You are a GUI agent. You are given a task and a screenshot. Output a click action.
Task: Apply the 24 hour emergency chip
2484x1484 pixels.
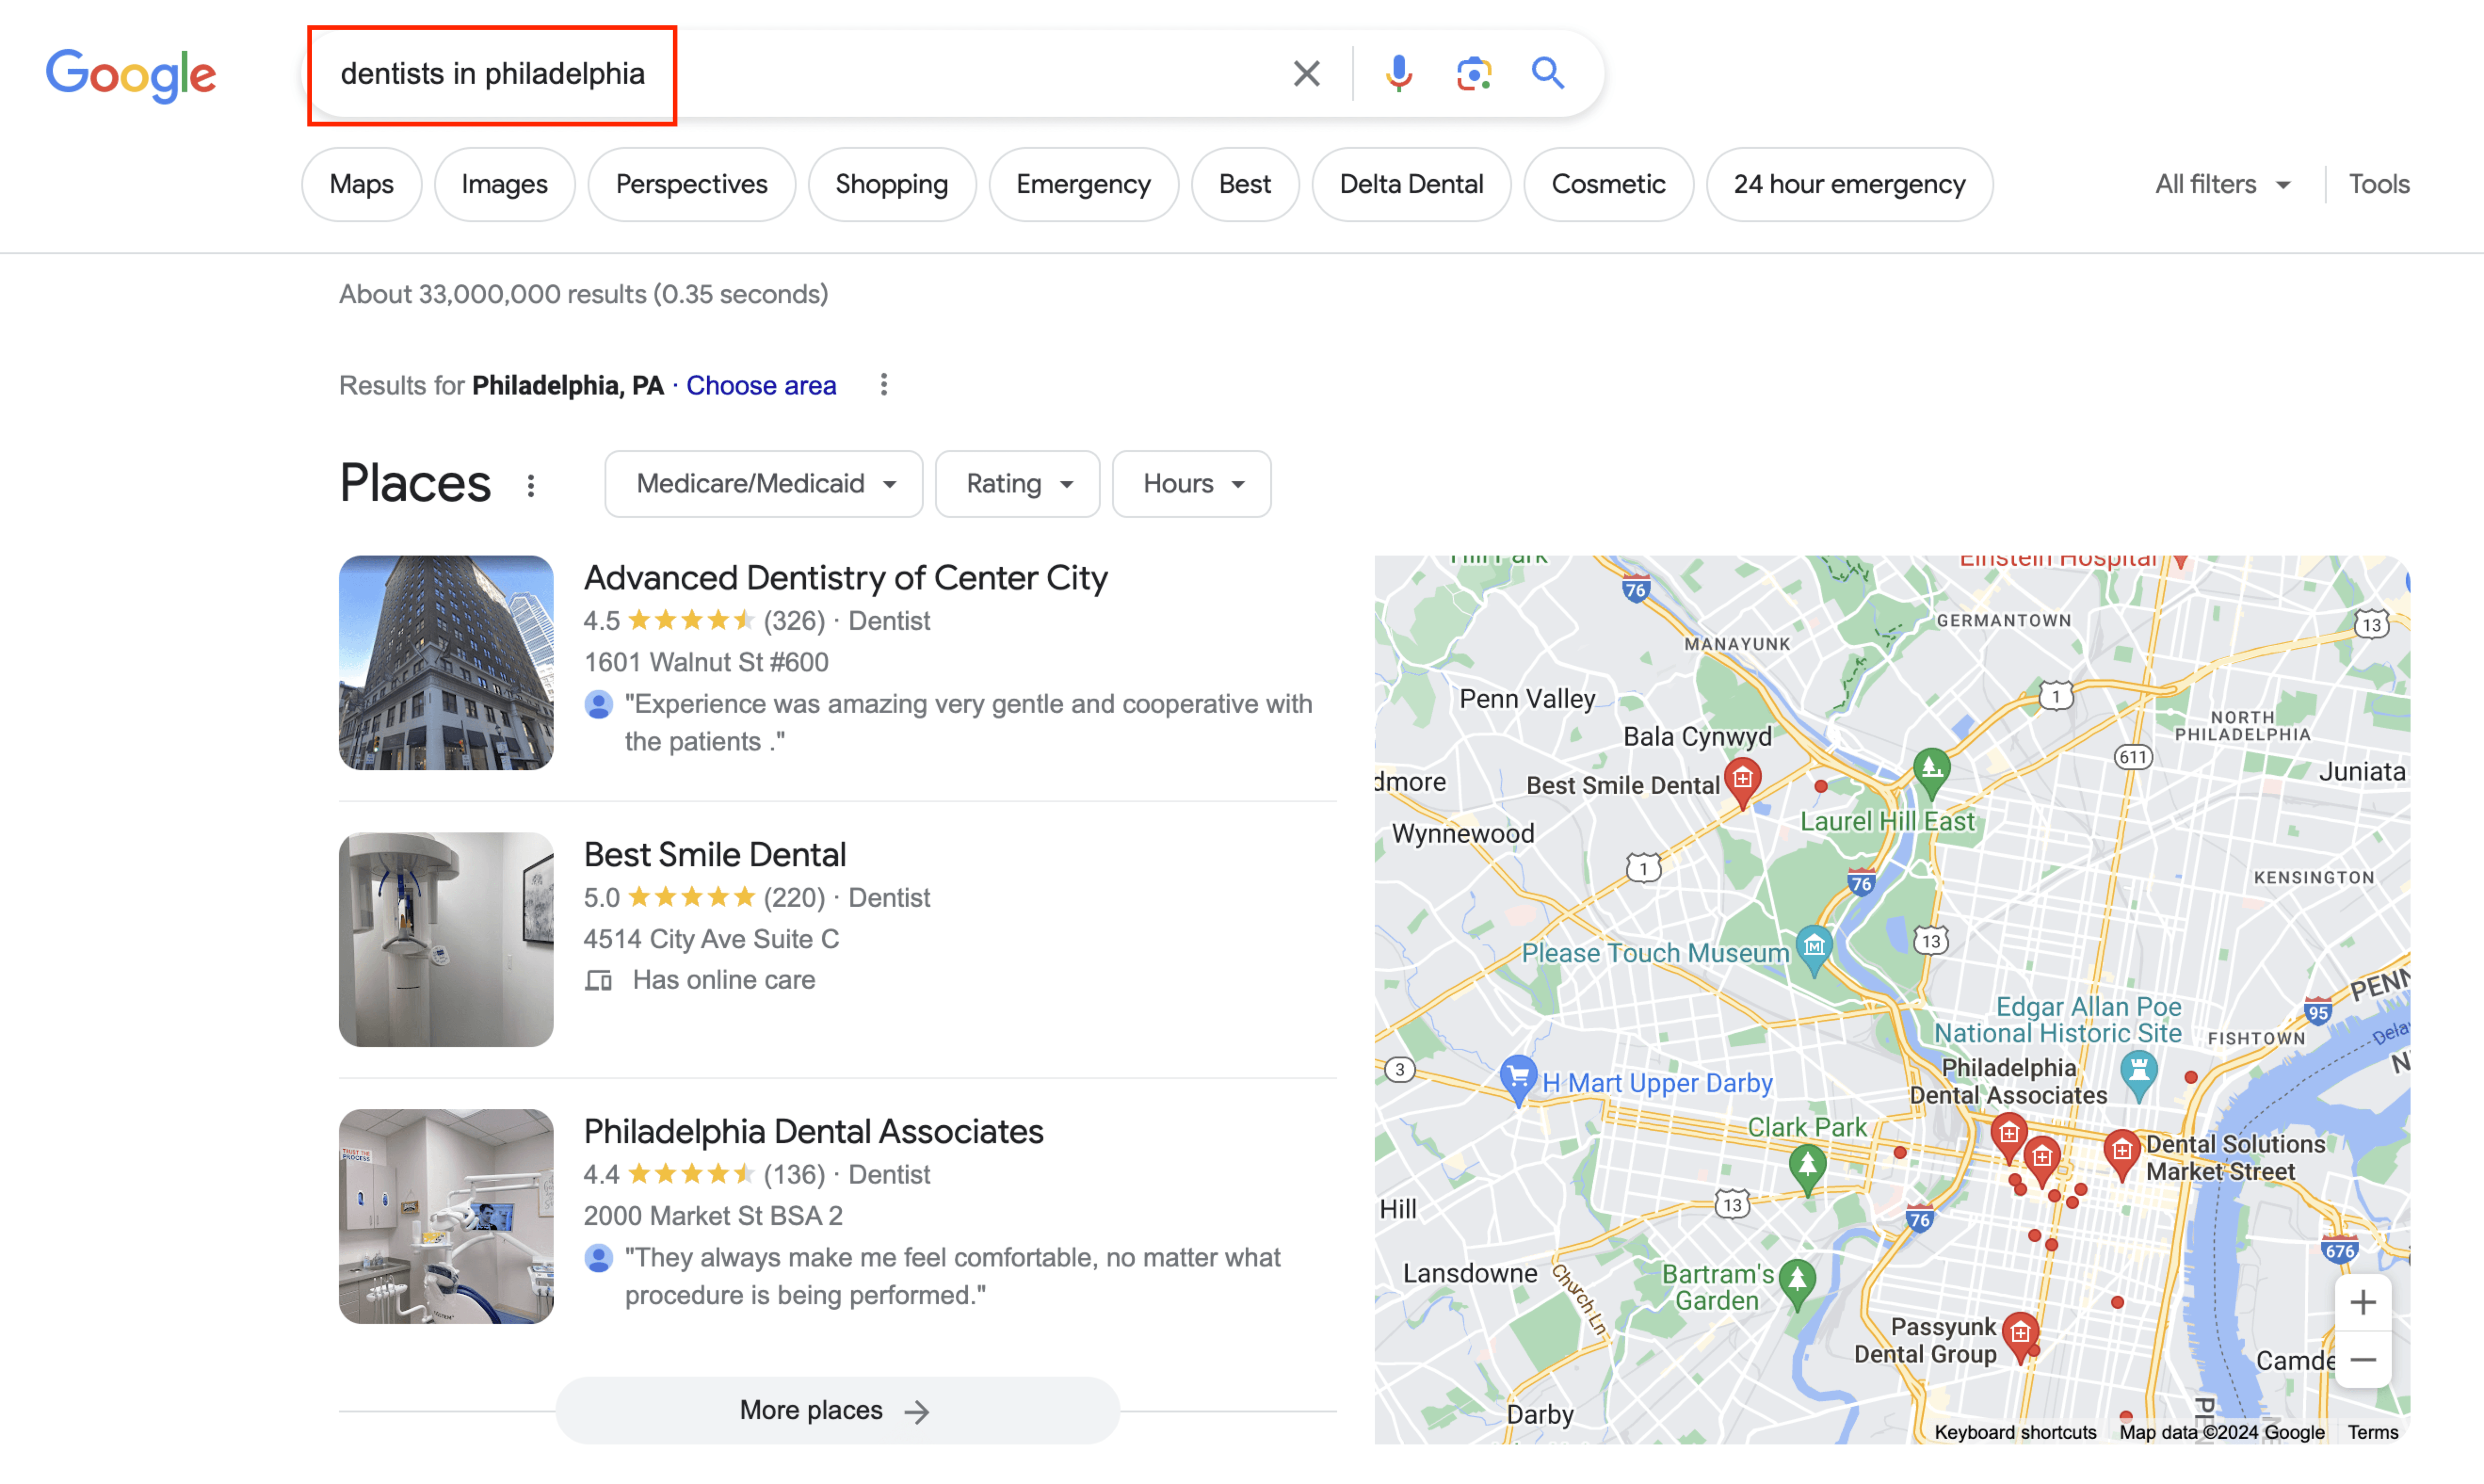click(1849, 185)
